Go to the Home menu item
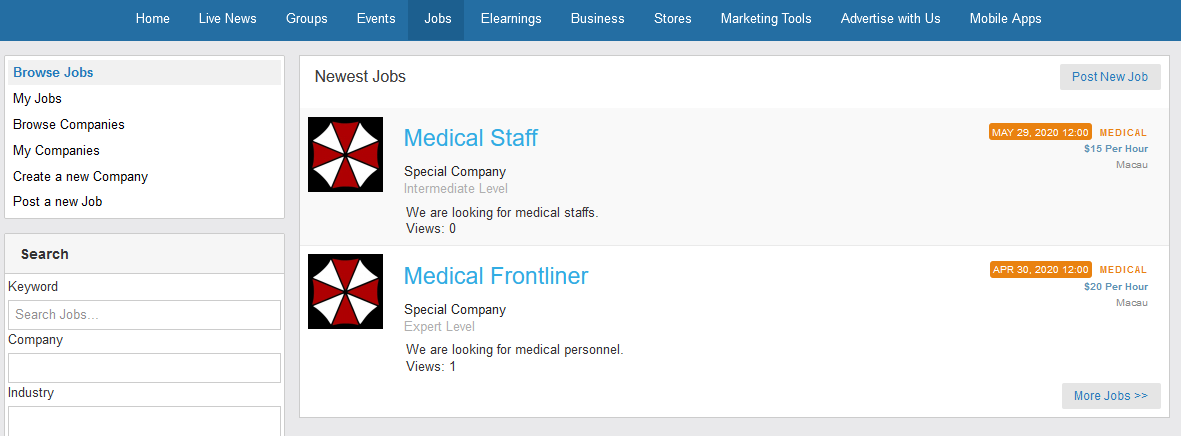The image size is (1181, 436). 152,19
